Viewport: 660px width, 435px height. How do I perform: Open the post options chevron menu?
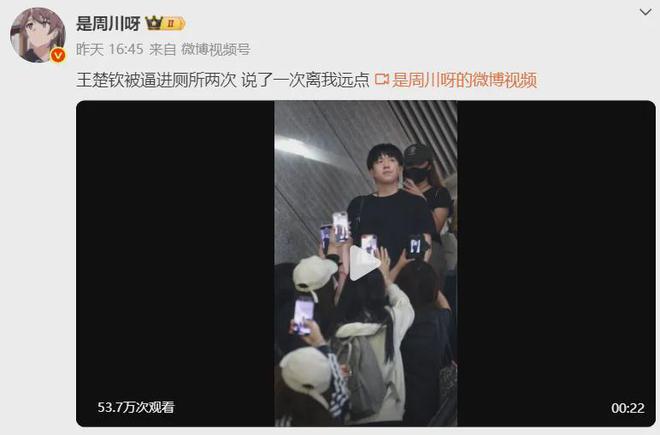coord(645,12)
